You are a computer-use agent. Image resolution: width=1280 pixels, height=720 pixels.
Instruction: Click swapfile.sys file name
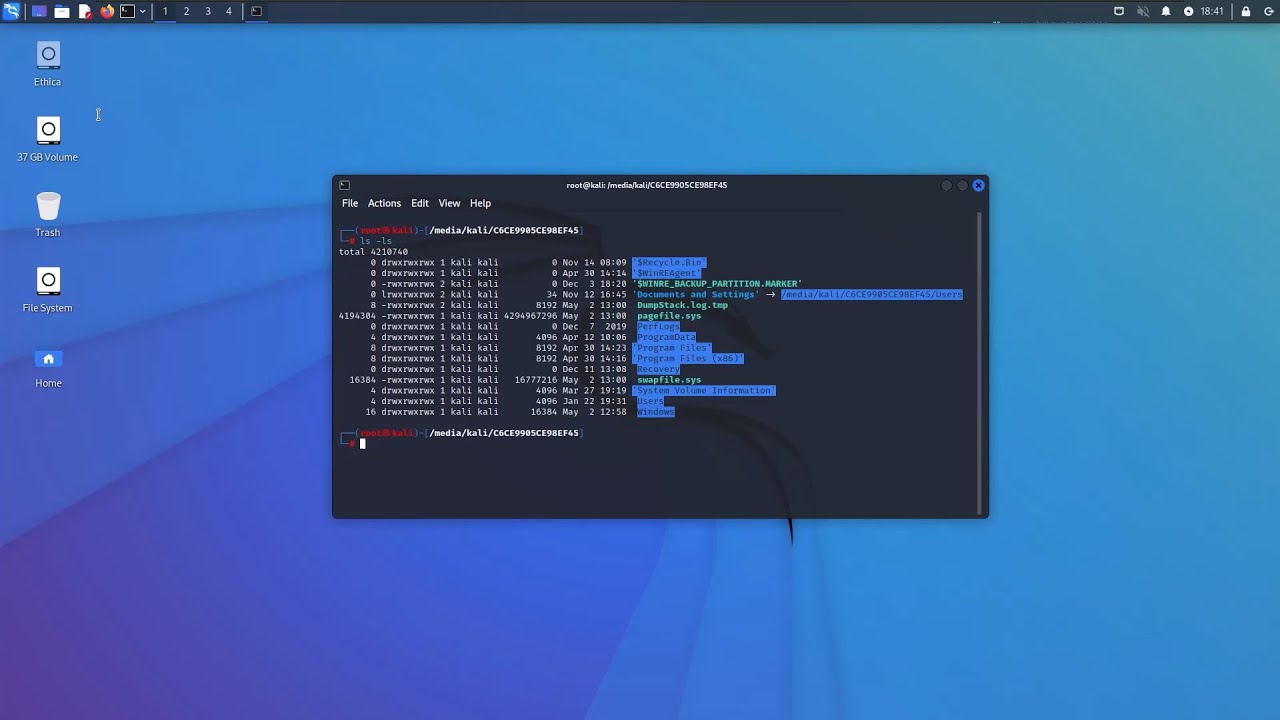tap(669, 380)
